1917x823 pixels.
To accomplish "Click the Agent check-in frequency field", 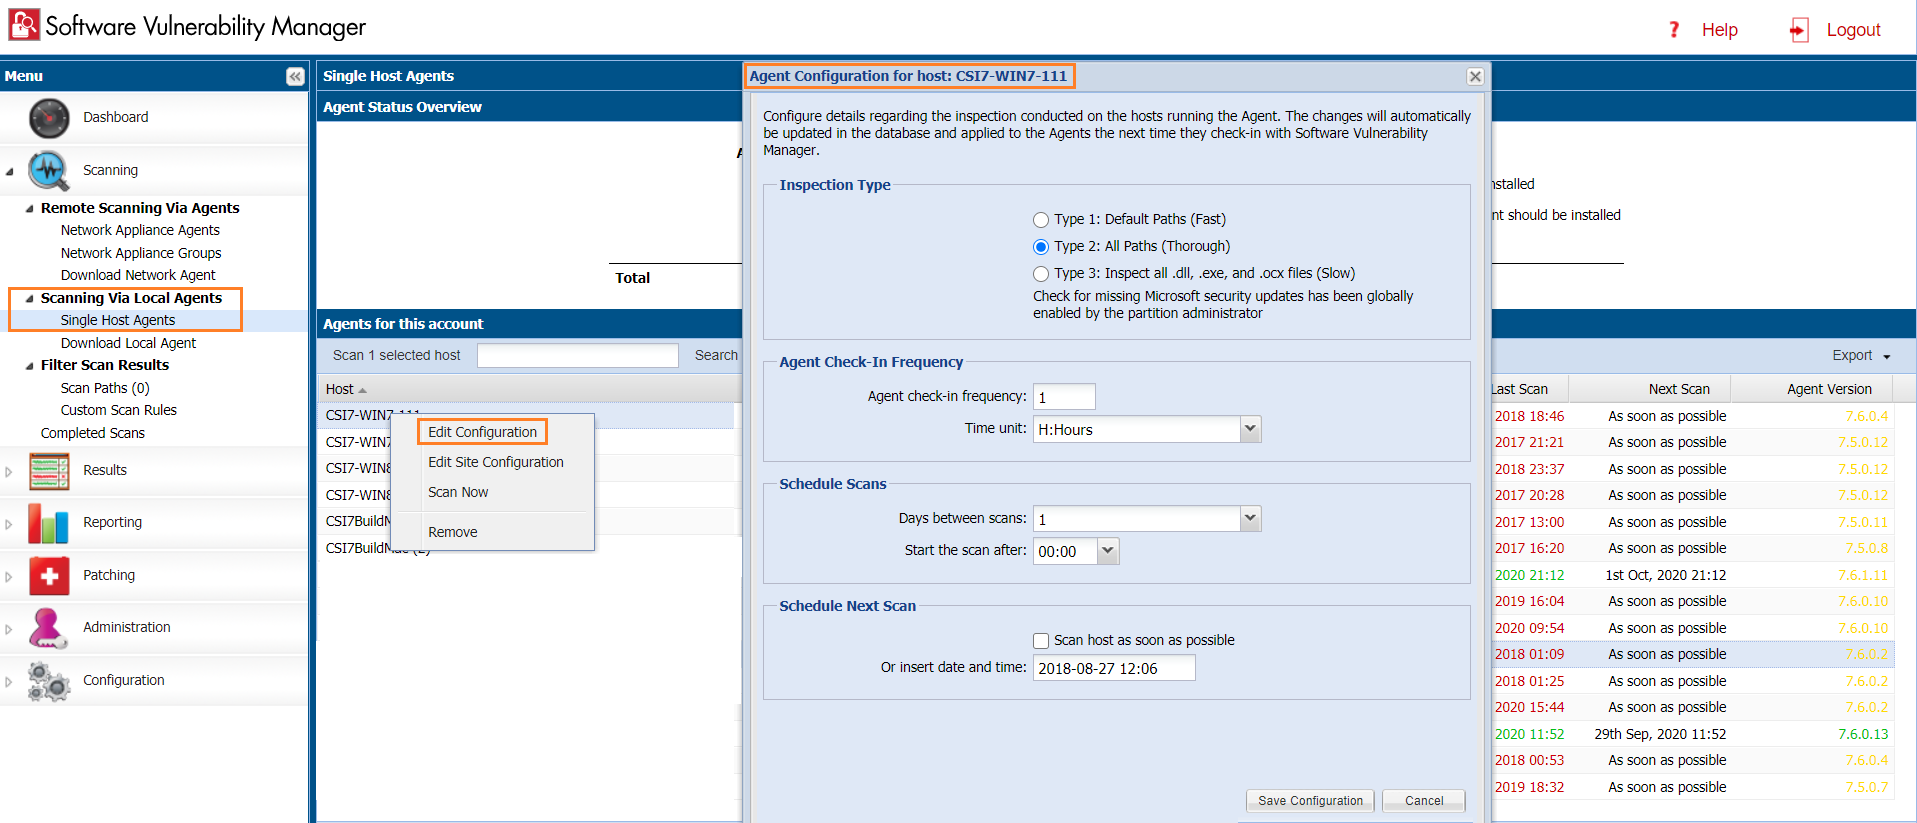I will tap(1064, 397).
